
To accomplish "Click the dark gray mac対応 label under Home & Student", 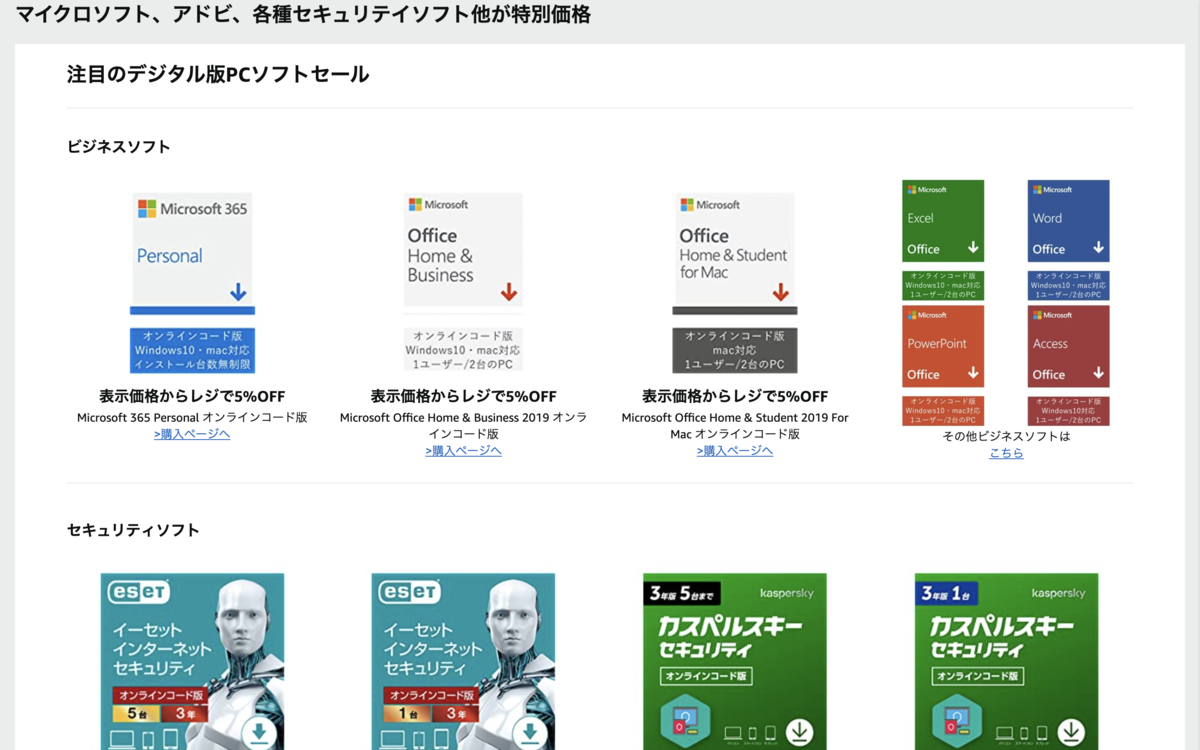I will click(x=734, y=351).
